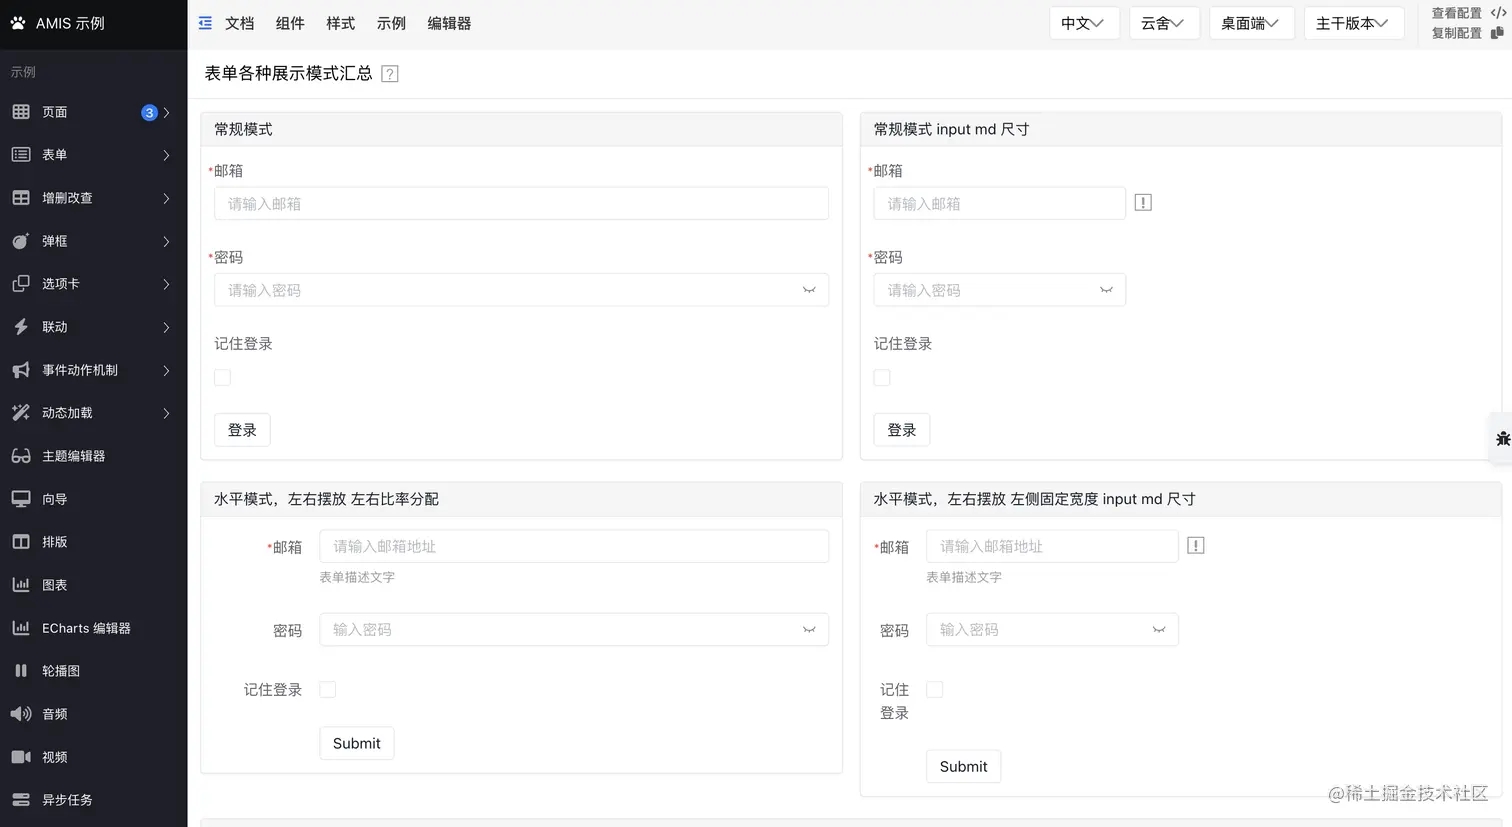Open the 云舍 theme selector

pos(1164,22)
